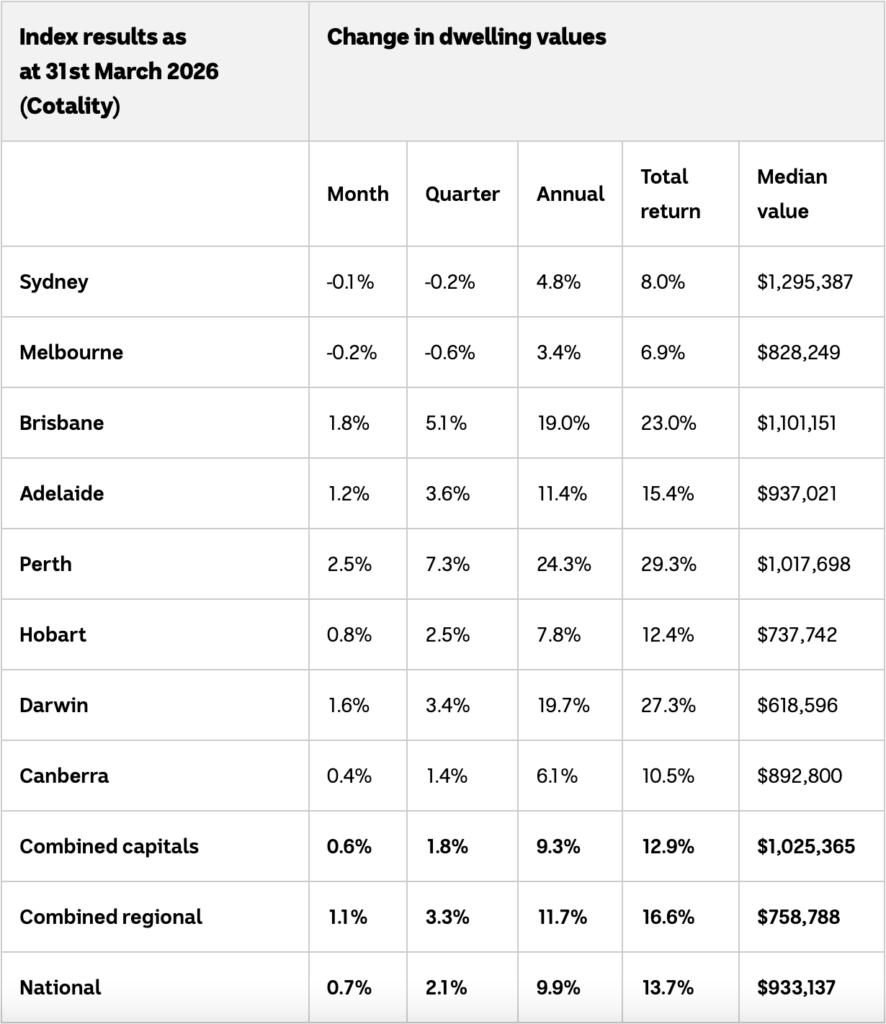Select the Quarter column header
The image size is (886, 1024).
click(462, 194)
